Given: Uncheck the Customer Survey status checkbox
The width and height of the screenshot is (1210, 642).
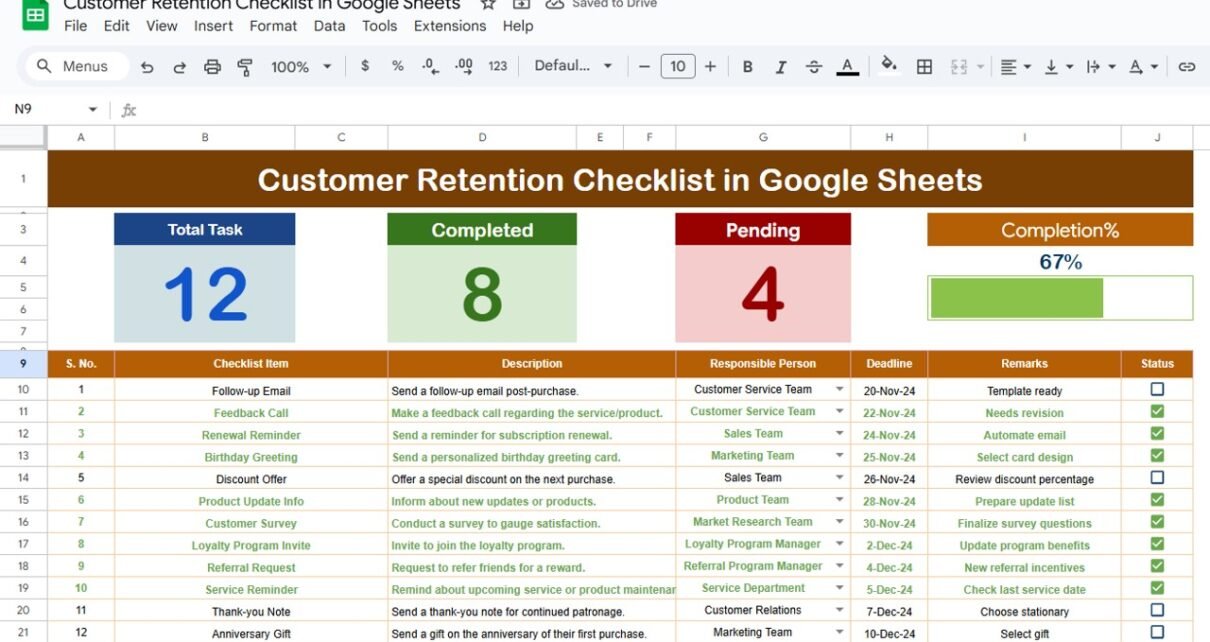Looking at the screenshot, I should (1157, 521).
